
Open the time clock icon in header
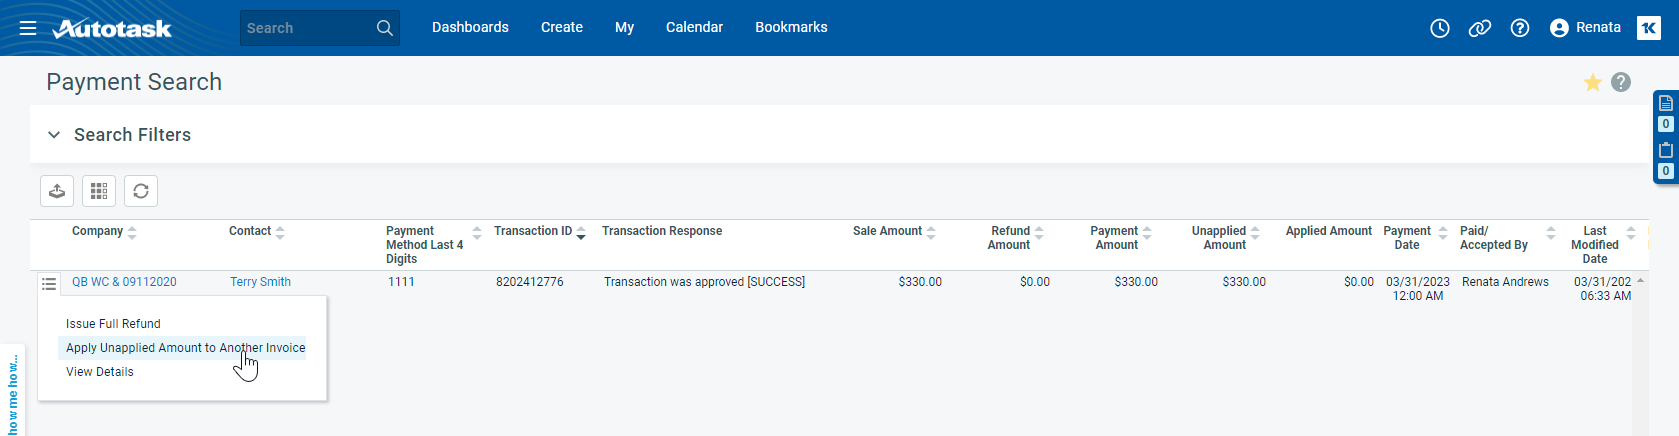click(x=1439, y=28)
